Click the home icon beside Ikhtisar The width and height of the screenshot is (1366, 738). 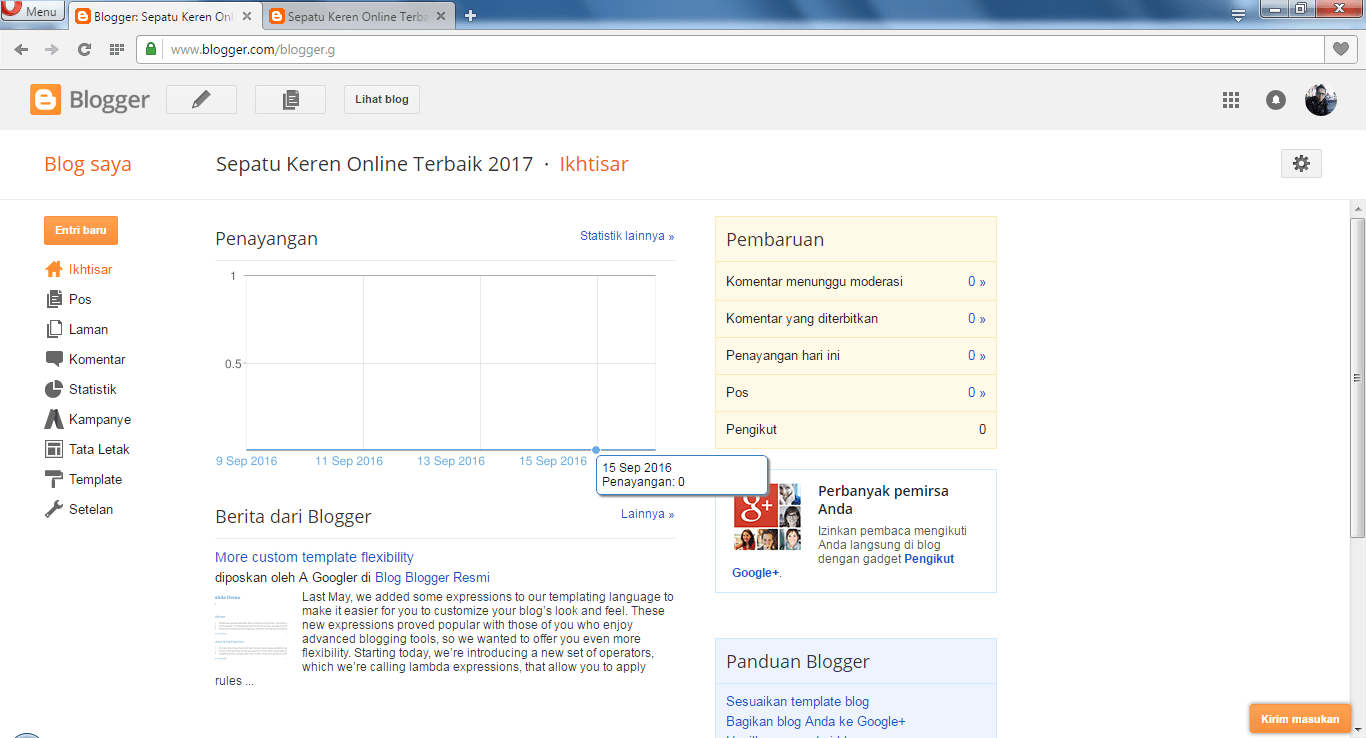pos(54,269)
